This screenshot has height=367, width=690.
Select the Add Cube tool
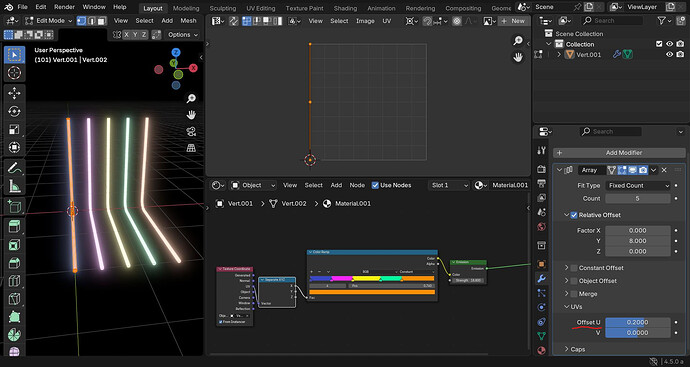[15, 206]
